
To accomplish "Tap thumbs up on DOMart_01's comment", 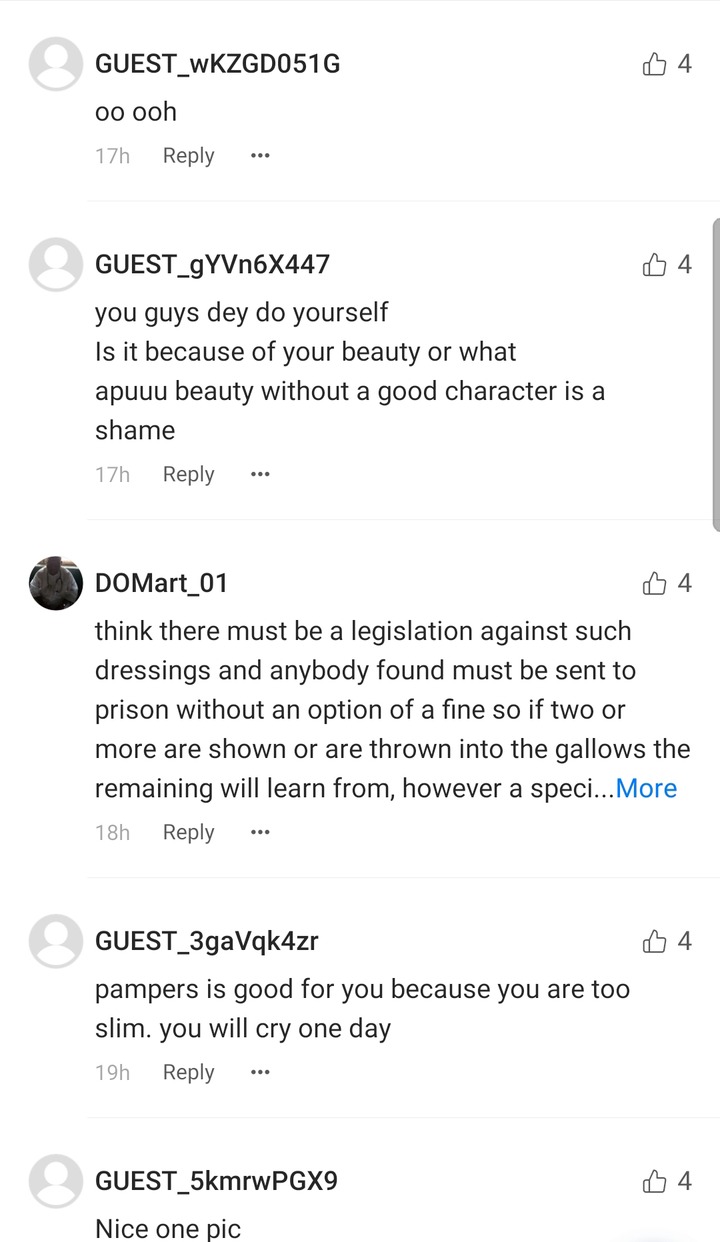I will [655, 583].
